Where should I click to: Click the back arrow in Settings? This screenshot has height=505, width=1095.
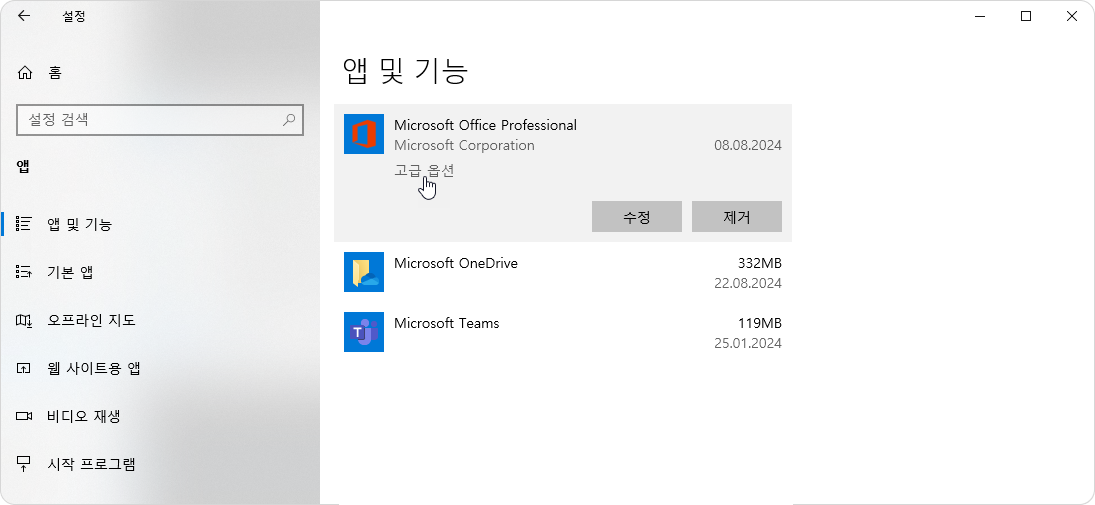tap(24, 16)
